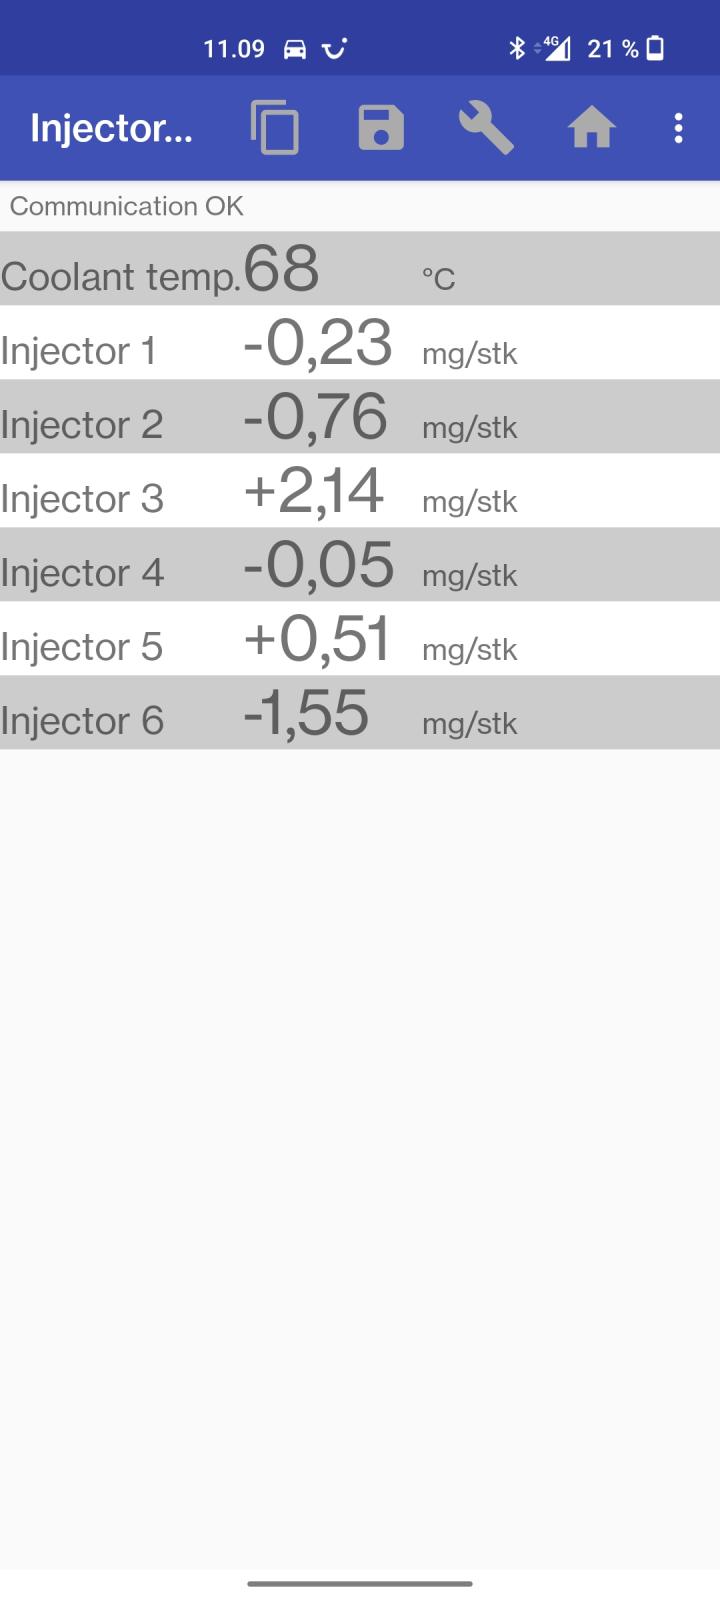Viewport: 720px width, 1600px height.
Task: Select the Coolant temp. row
Action: [360, 269]
